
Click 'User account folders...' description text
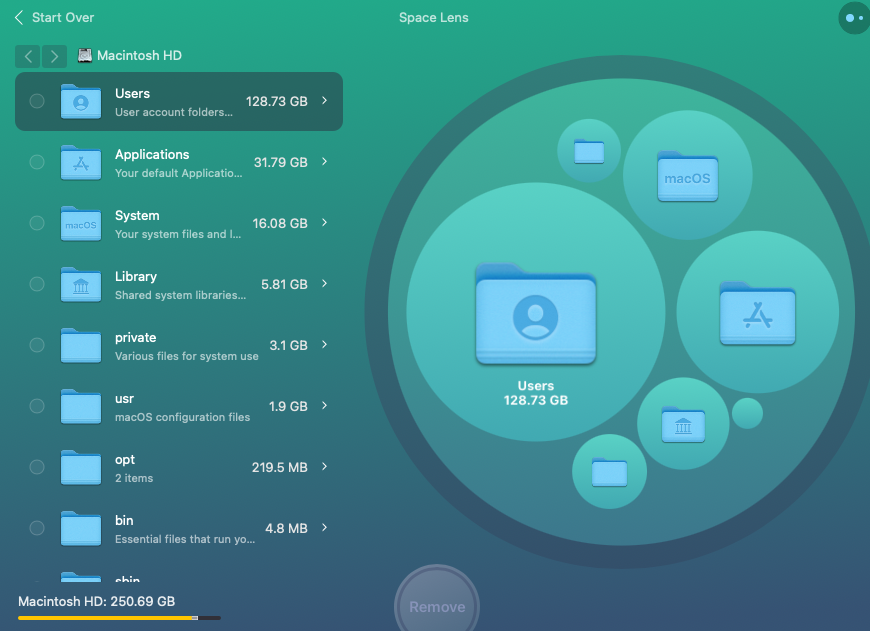[174, 112]
